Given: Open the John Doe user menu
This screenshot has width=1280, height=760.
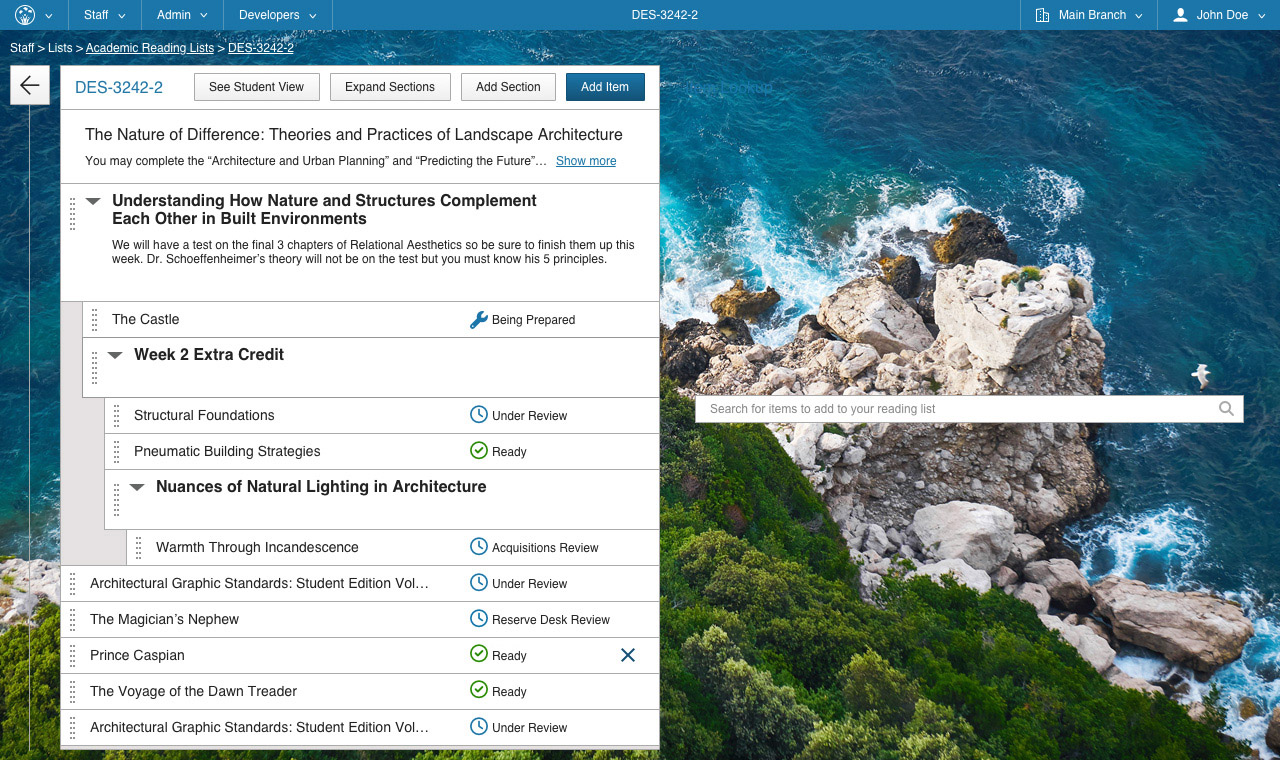Looking at the screenshot, I should [x=1220, y=15].
